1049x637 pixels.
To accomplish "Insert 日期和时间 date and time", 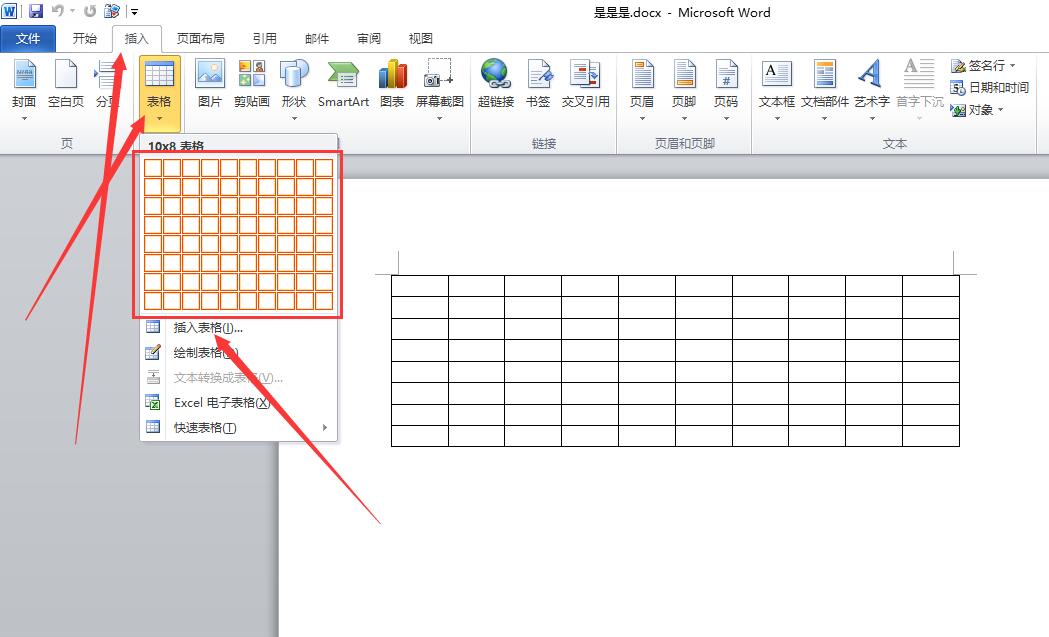I will 989,88.
